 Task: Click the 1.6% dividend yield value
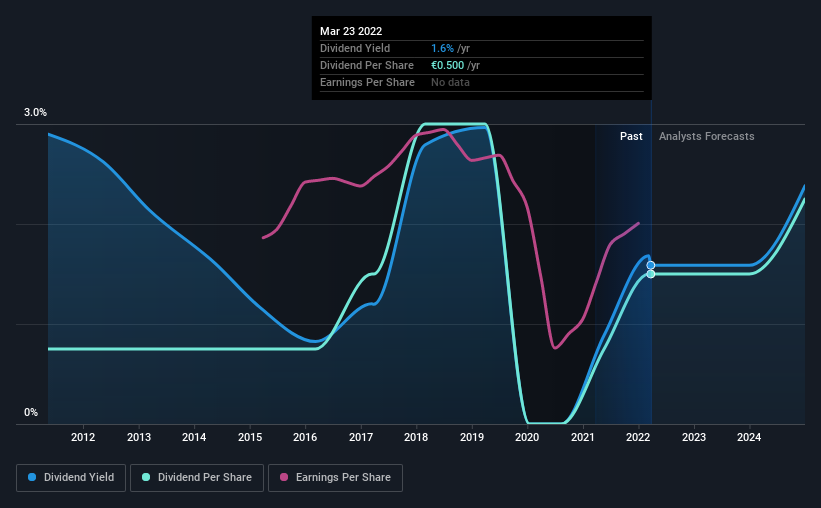pos(442,48)
